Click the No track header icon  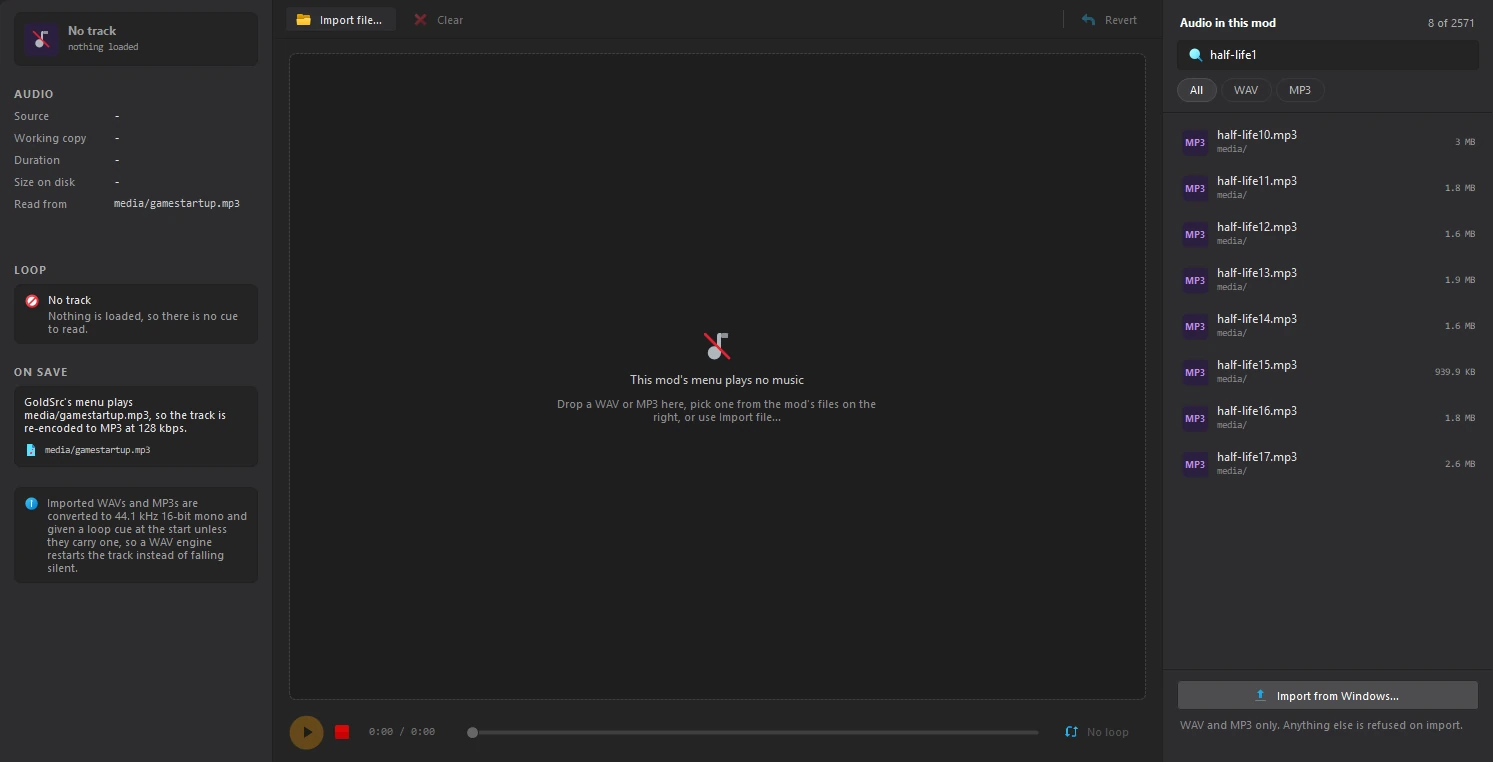[41, 39]
